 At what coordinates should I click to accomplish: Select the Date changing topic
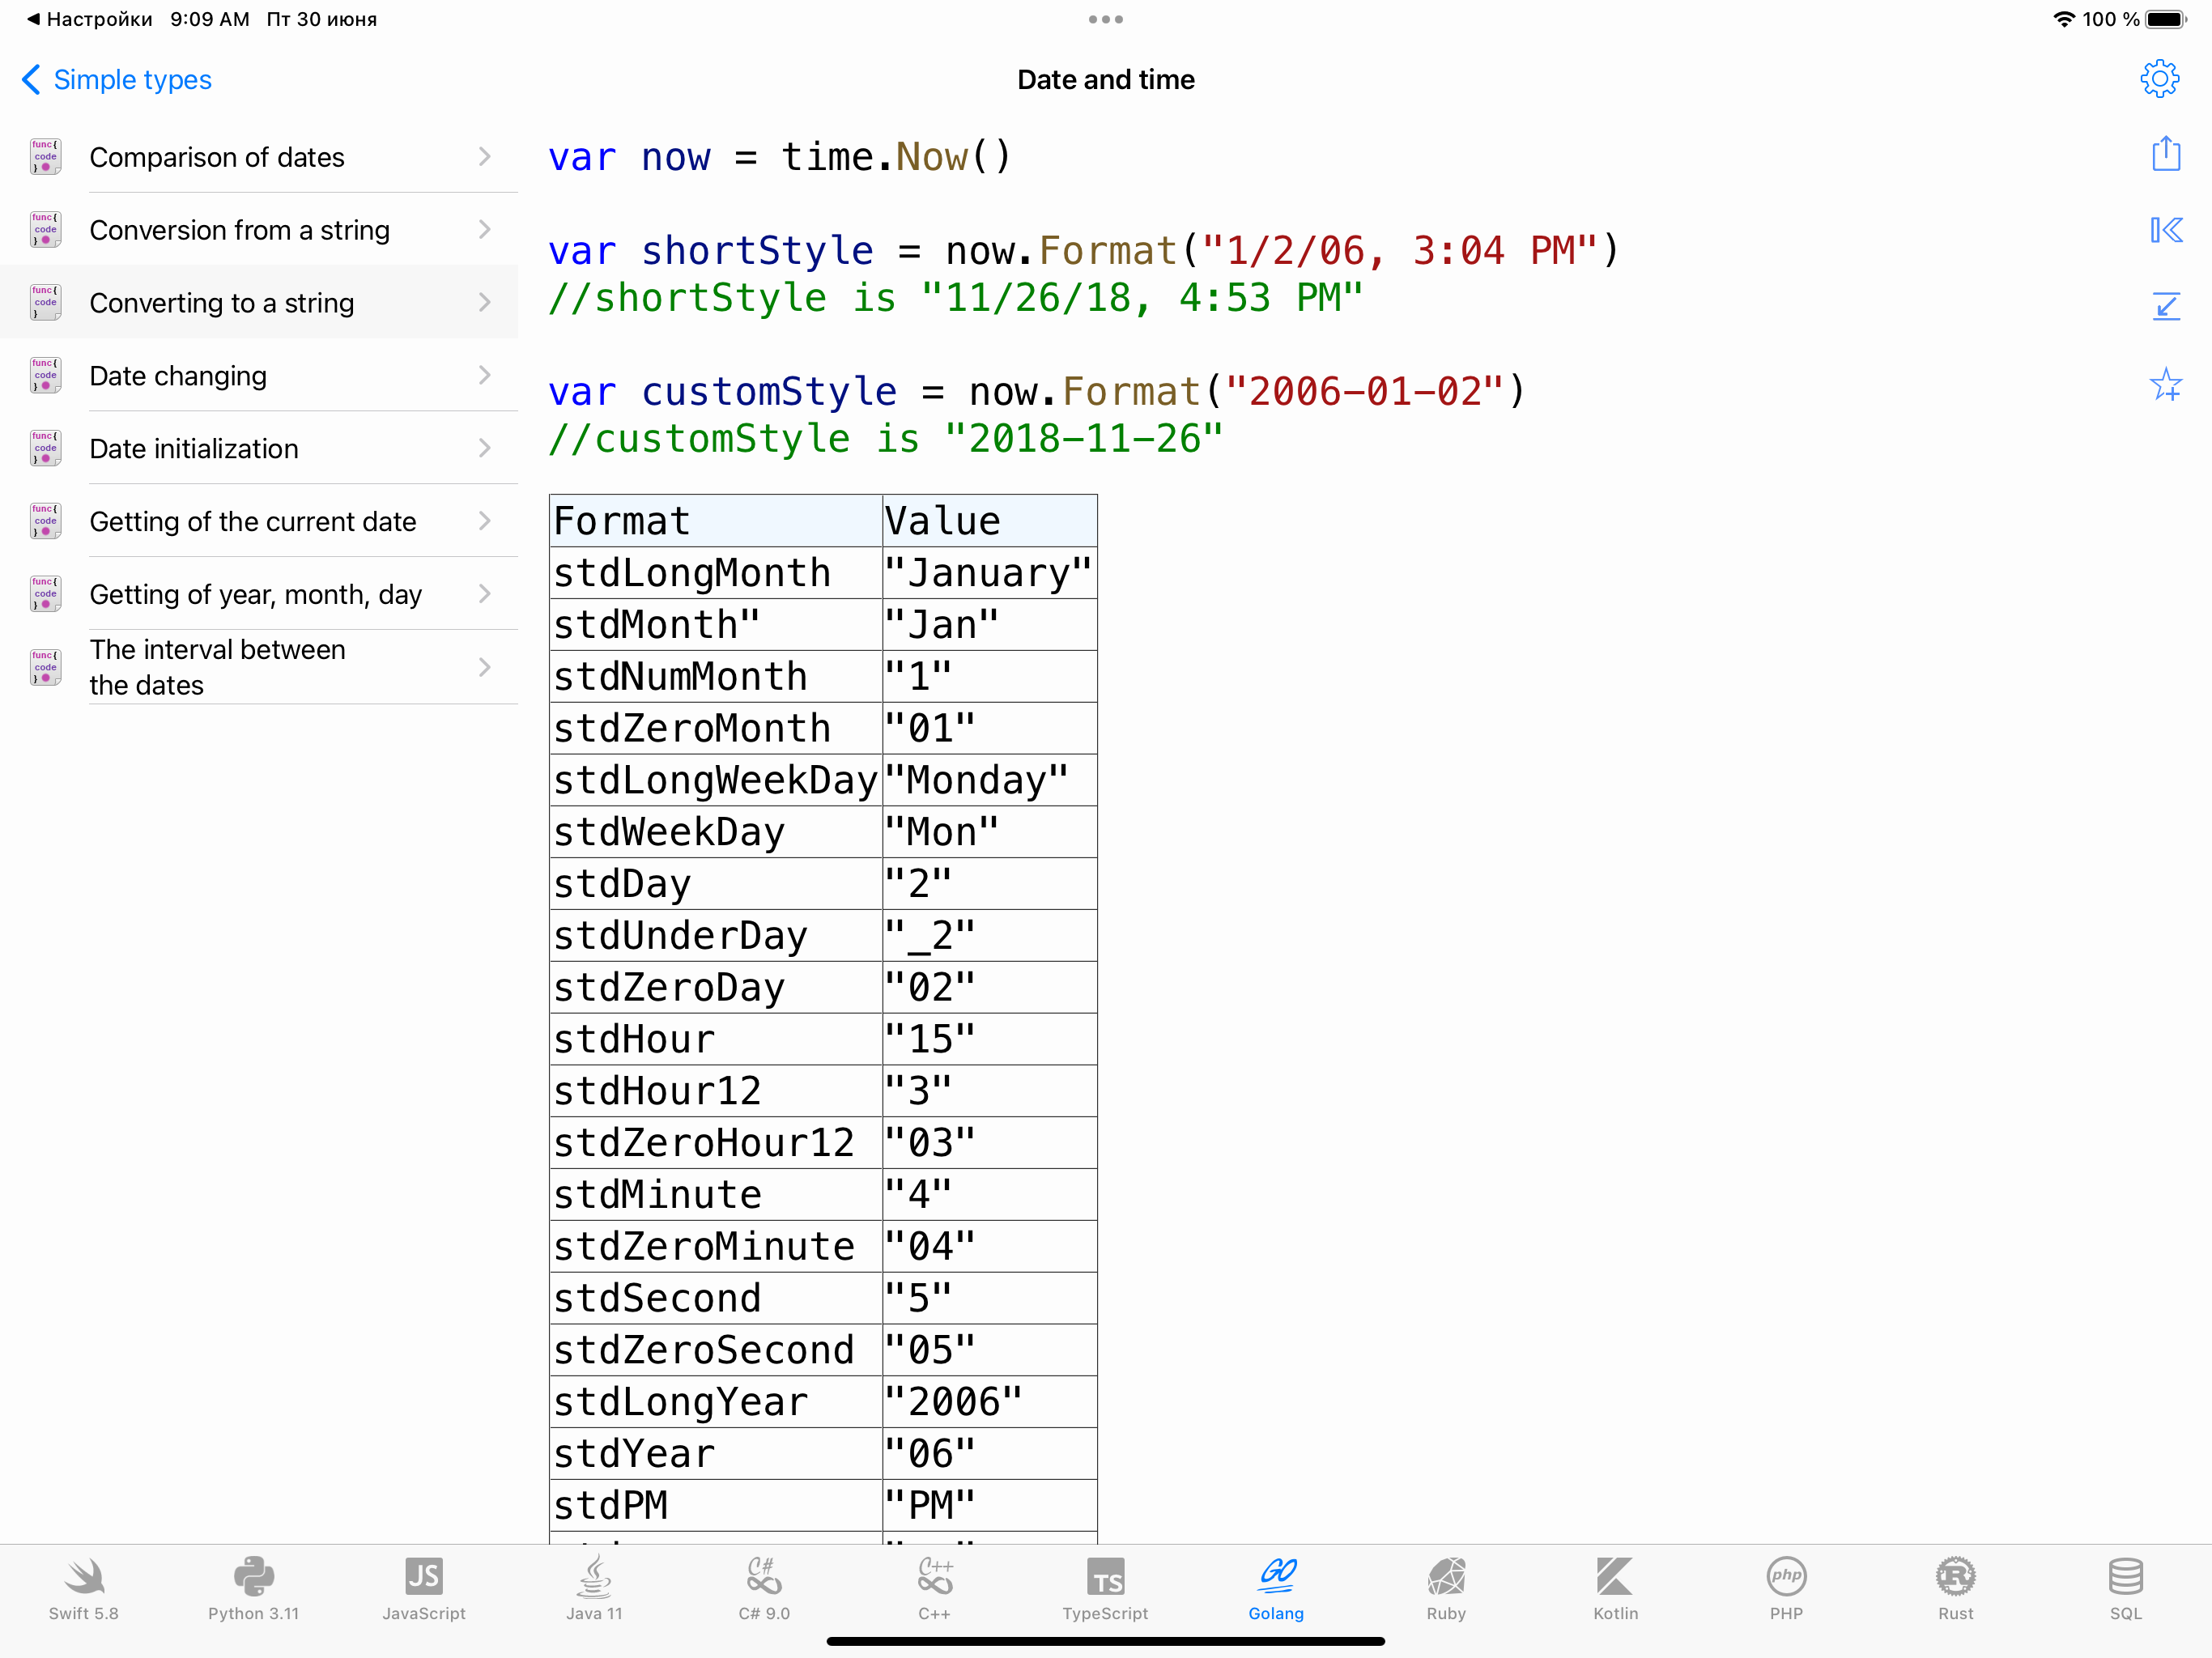(x=260, y=375)
